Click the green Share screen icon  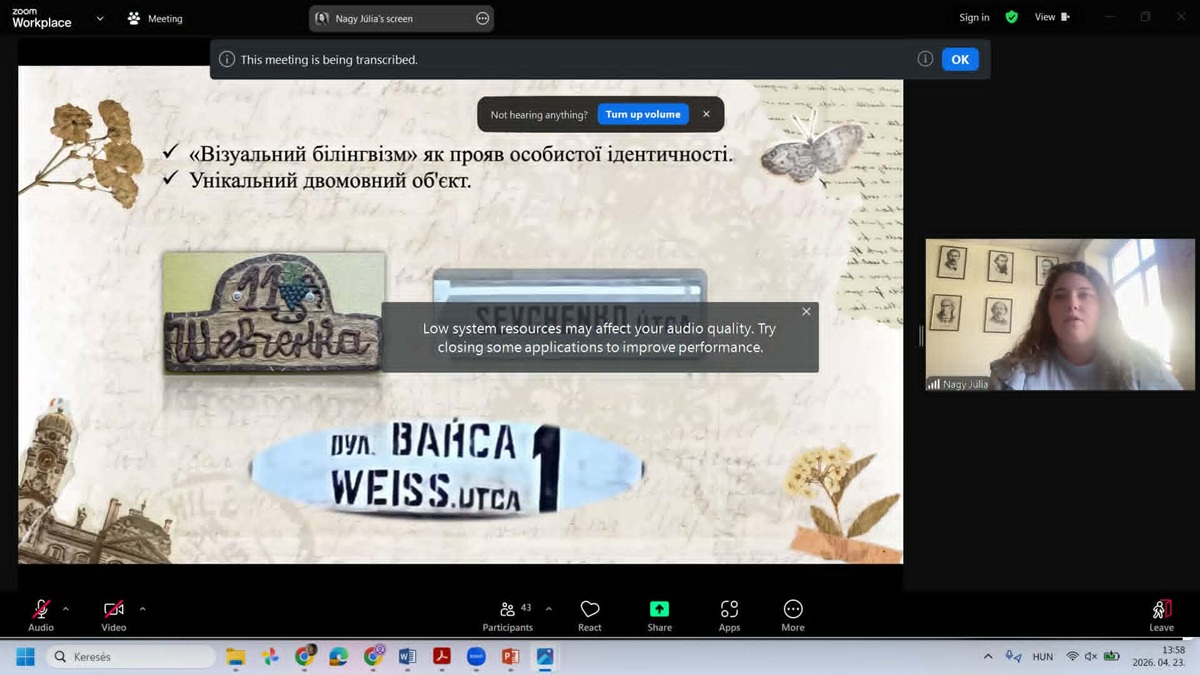[659, 609]
